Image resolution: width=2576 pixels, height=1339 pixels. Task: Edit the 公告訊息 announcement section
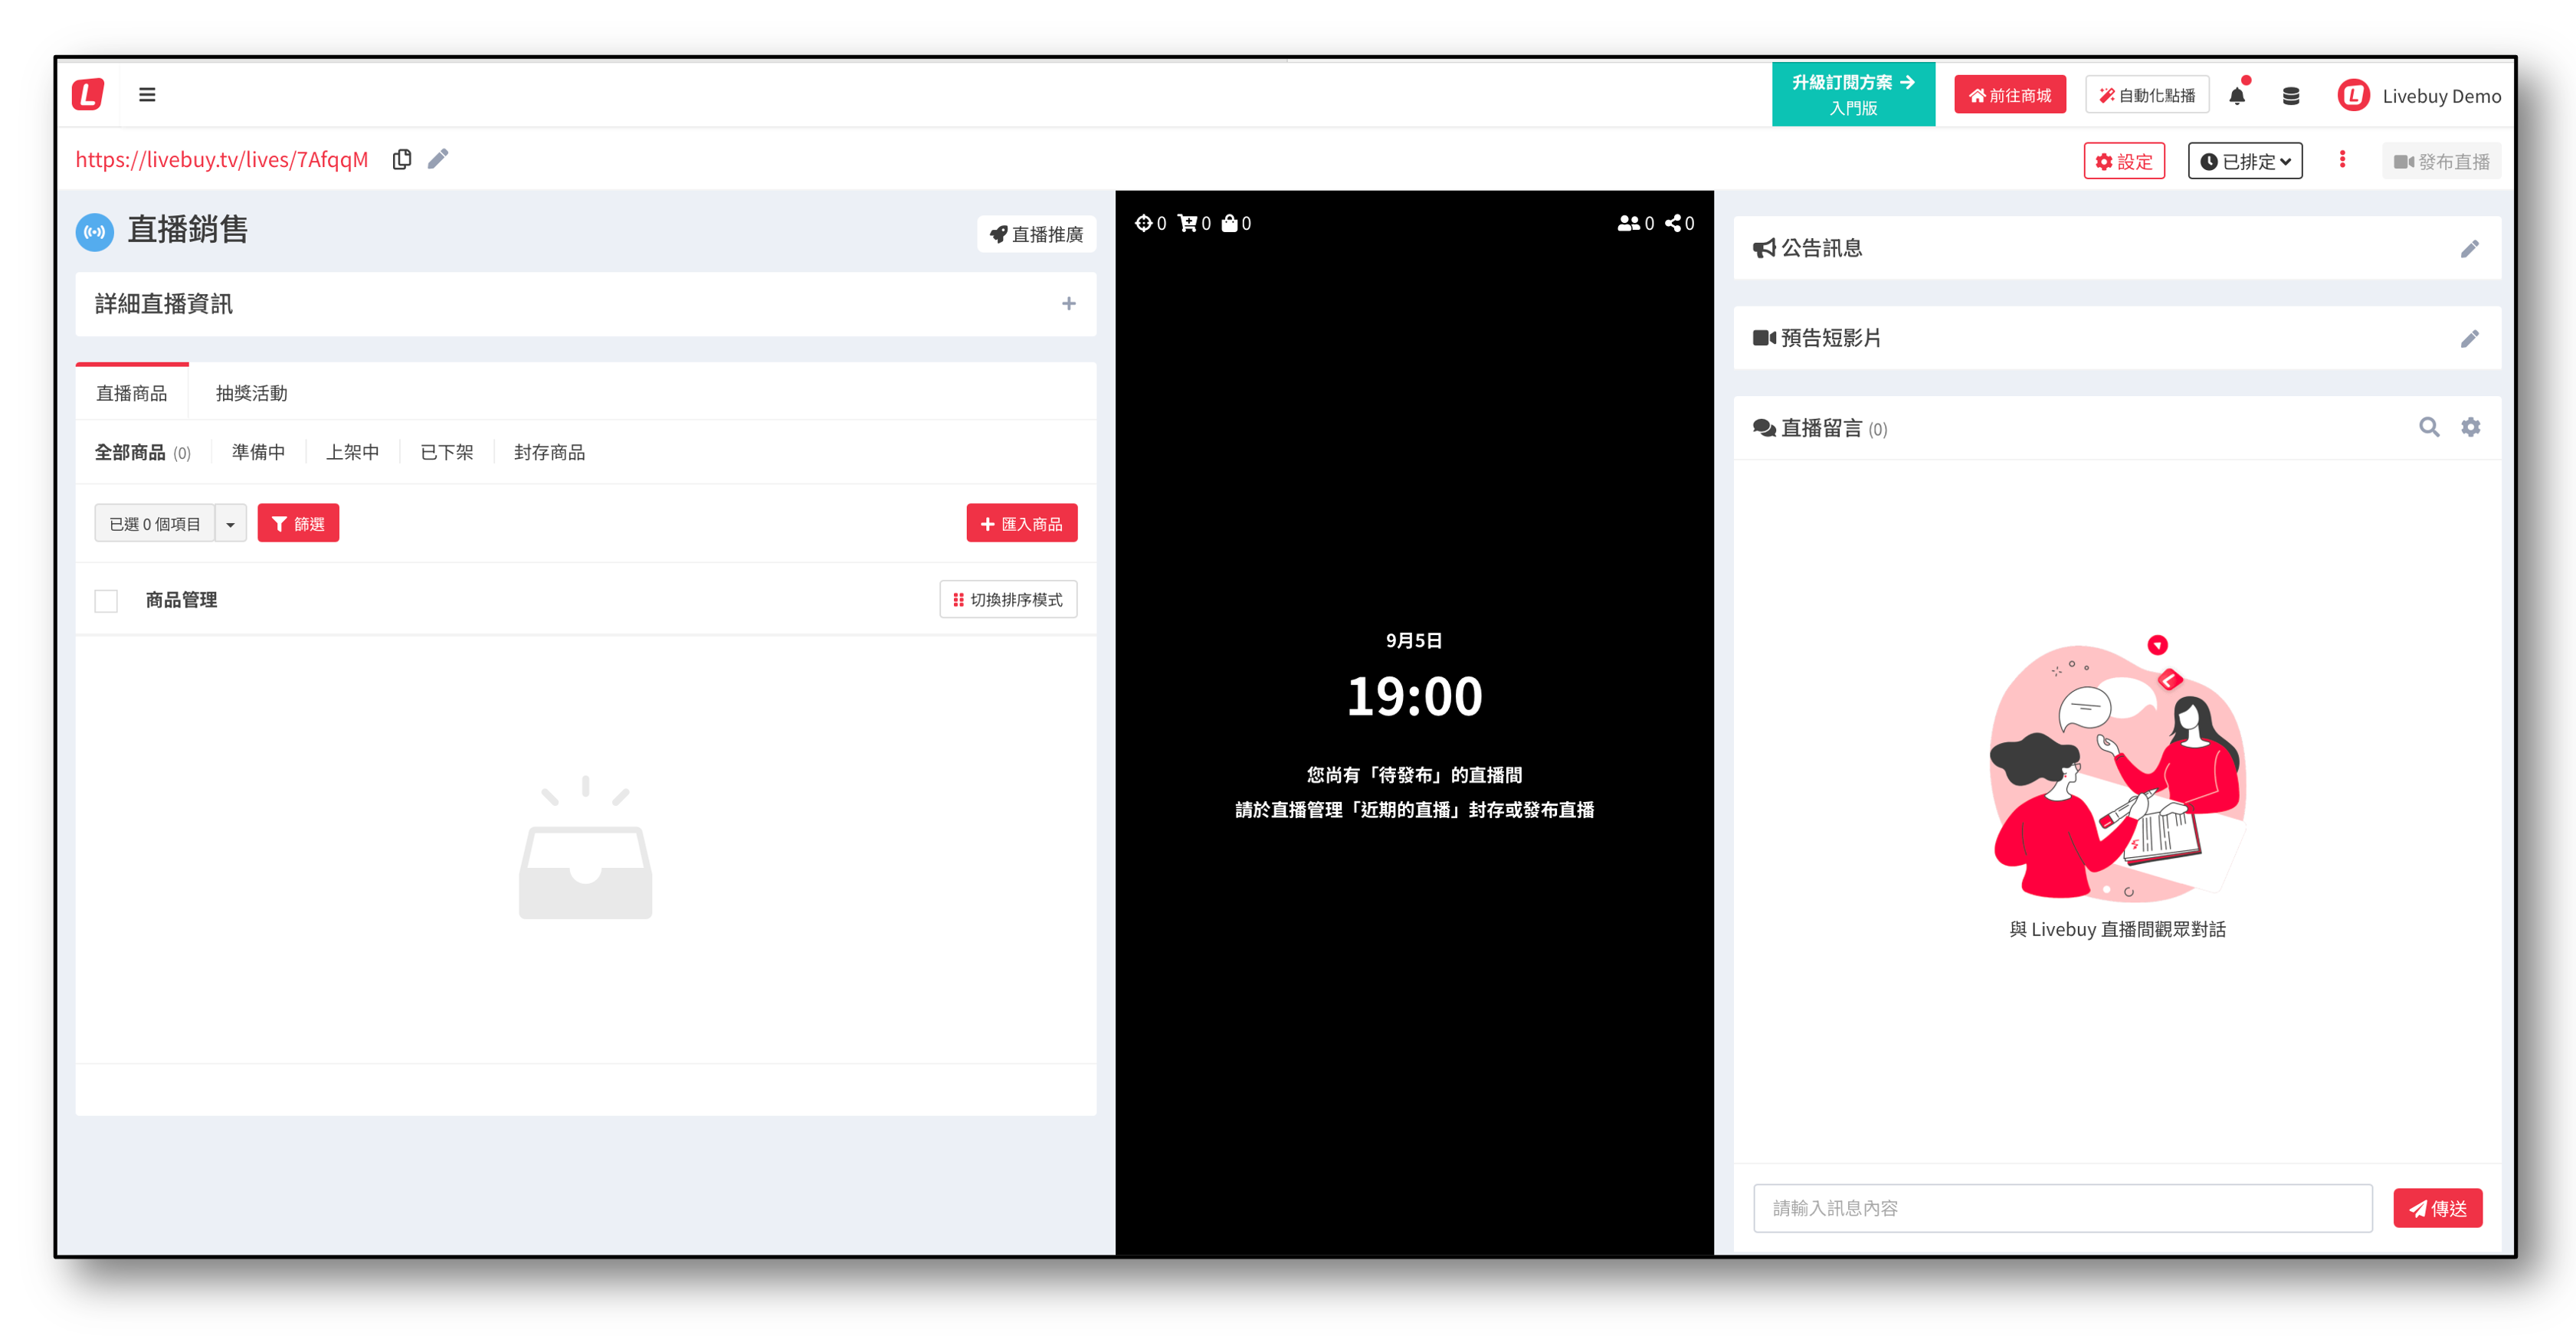[2469, 249]
